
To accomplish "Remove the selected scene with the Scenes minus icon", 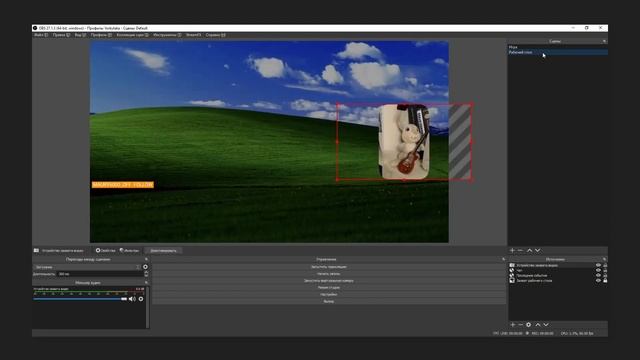I will (x=520, y=250).
